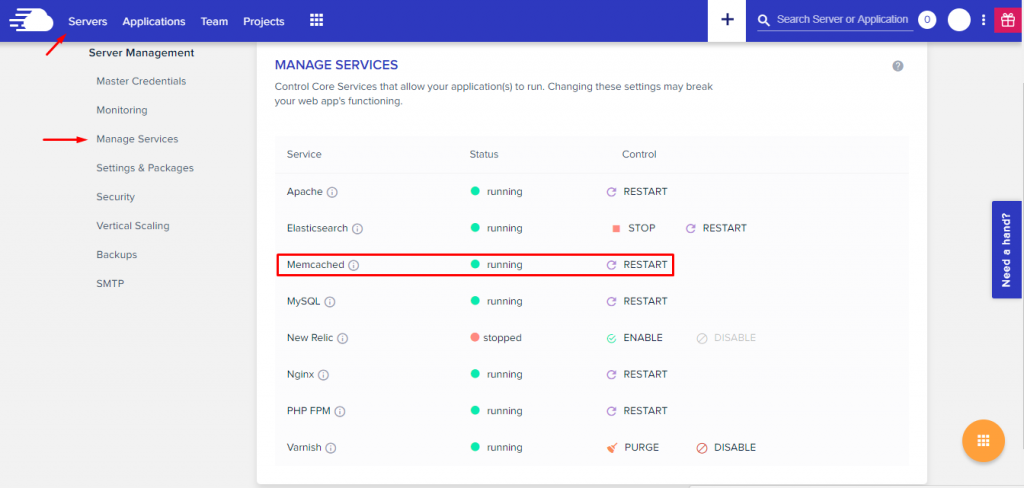
Task: Go to Master Credentials section
Action: (x=141, y=81)
